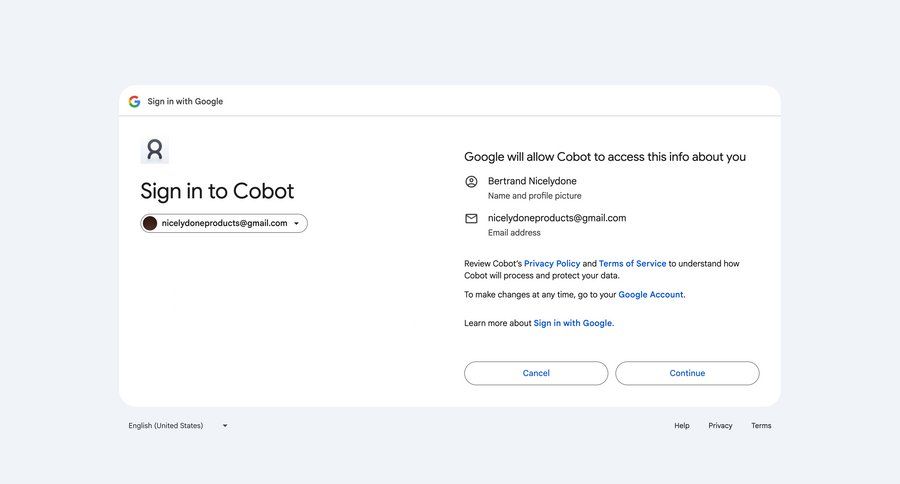The height and width of the screenshot is (484, 900).
Task: Click the Cobot app logo
Action: 154,150
